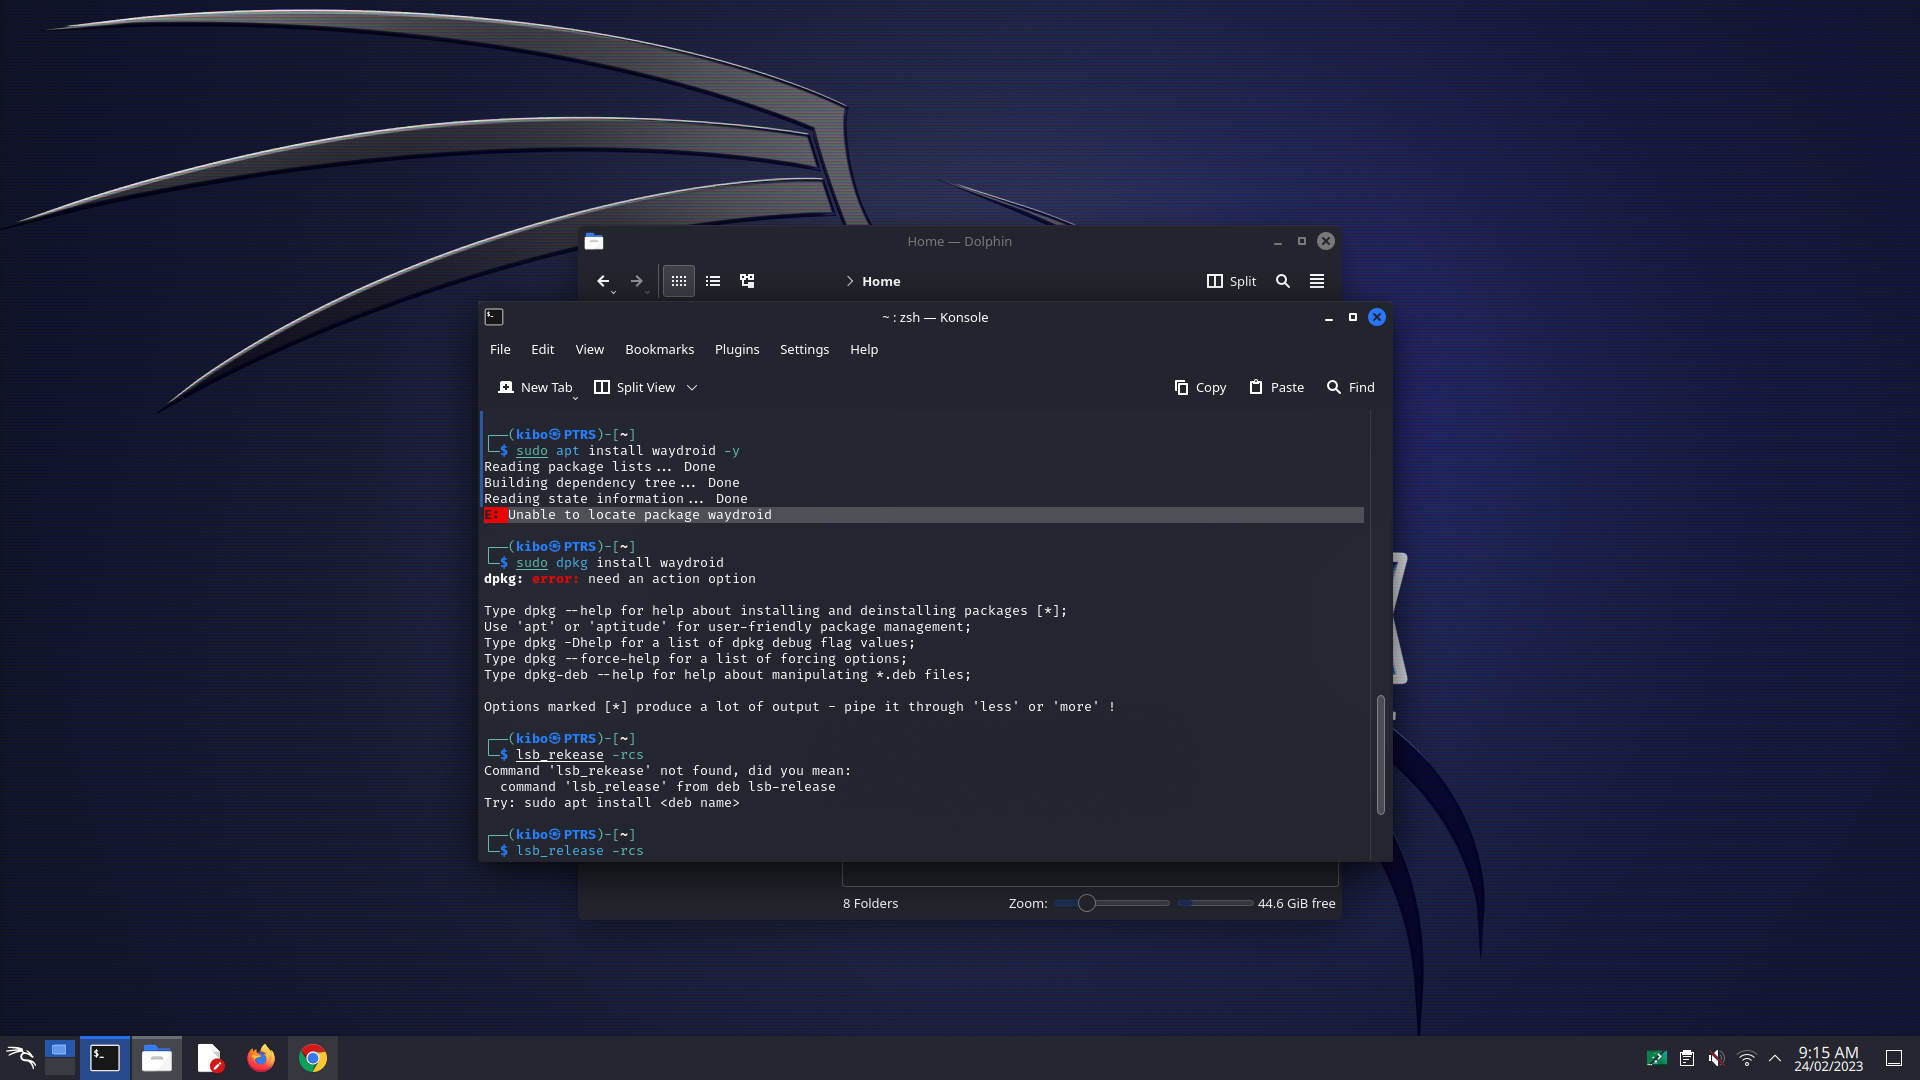Click the Split button in Dolphin
The image size is (1920, 1080).
1232,281
